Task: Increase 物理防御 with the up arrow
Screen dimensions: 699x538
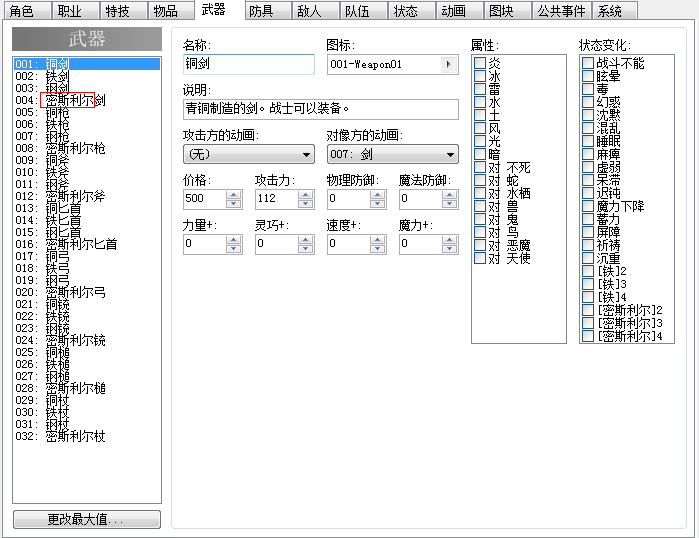Action: tap(378, 195)
